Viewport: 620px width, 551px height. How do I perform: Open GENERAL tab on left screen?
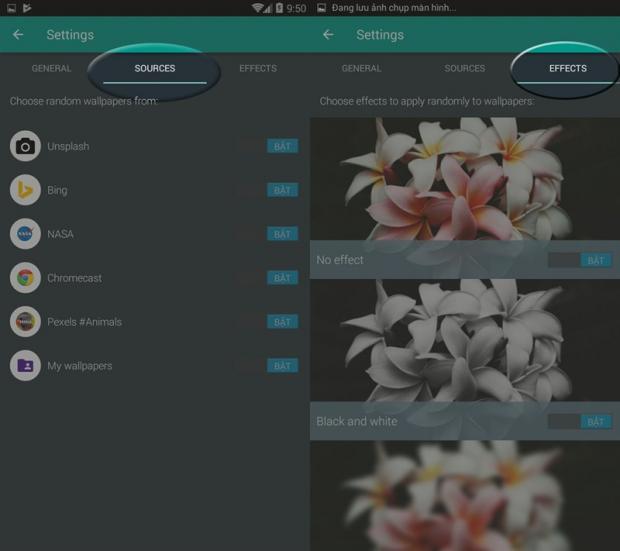click(x=51, y=69)
